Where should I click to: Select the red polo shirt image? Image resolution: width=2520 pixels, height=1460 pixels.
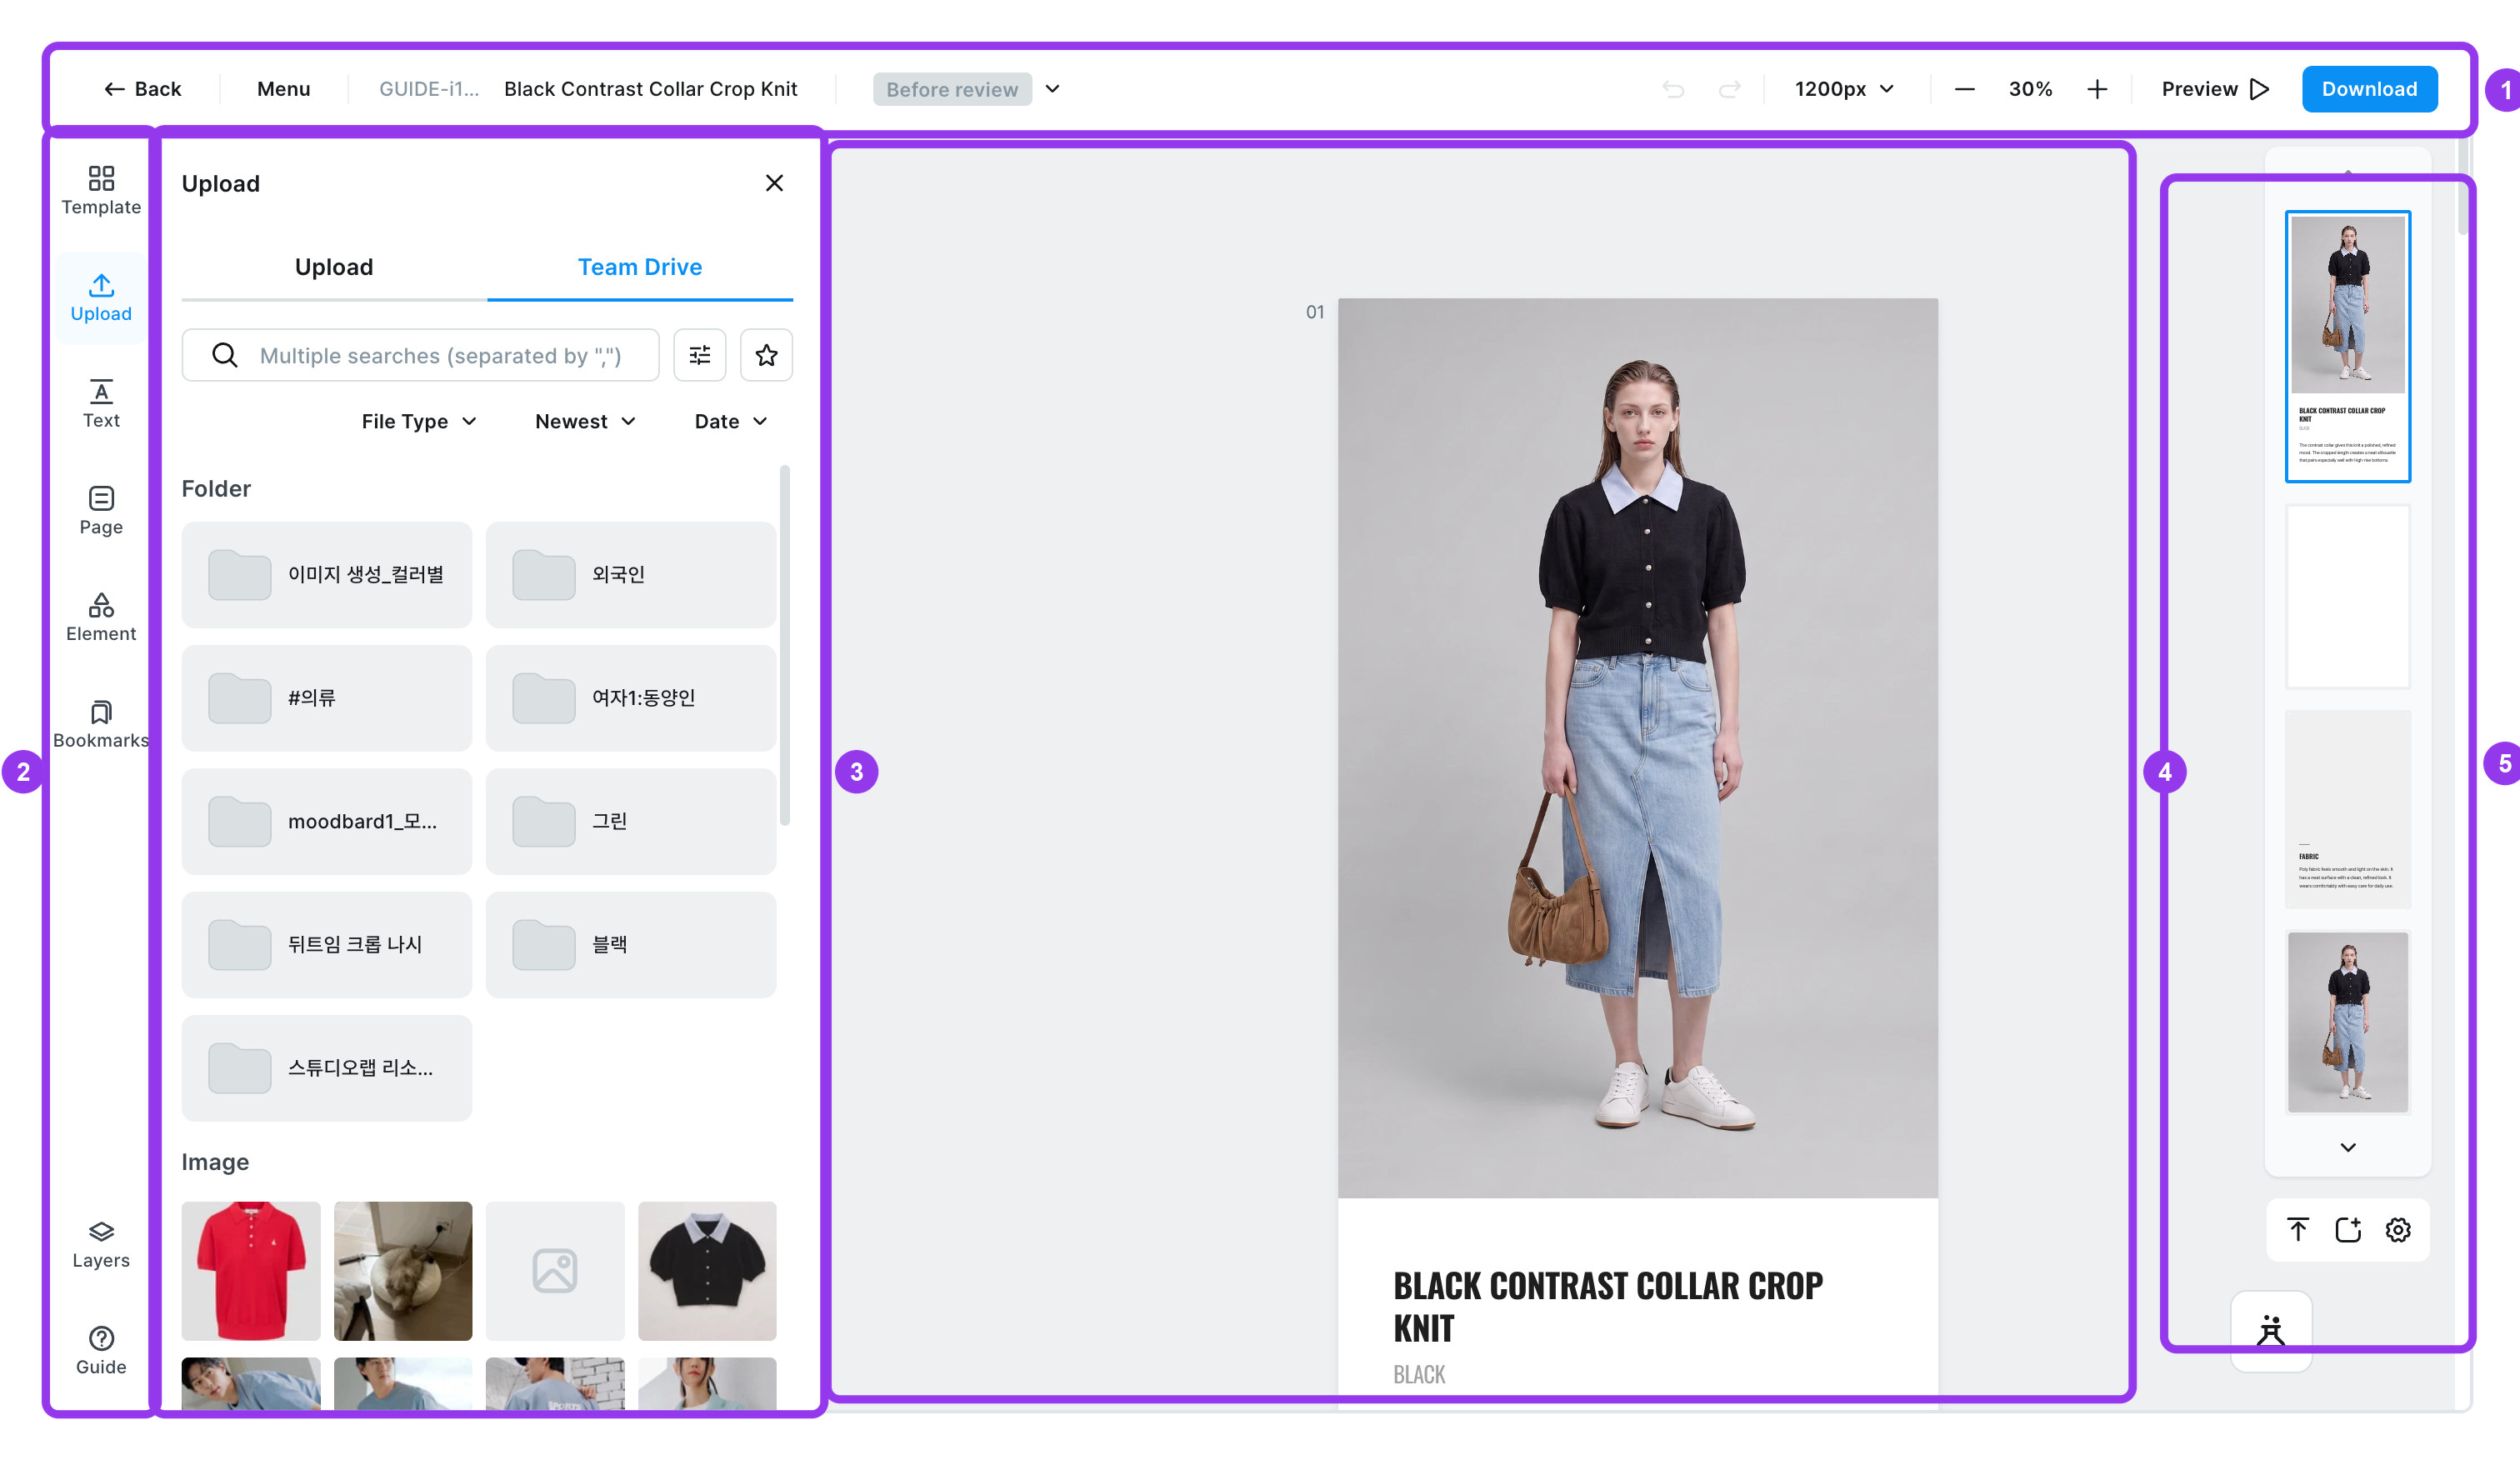click(251, 1270)
